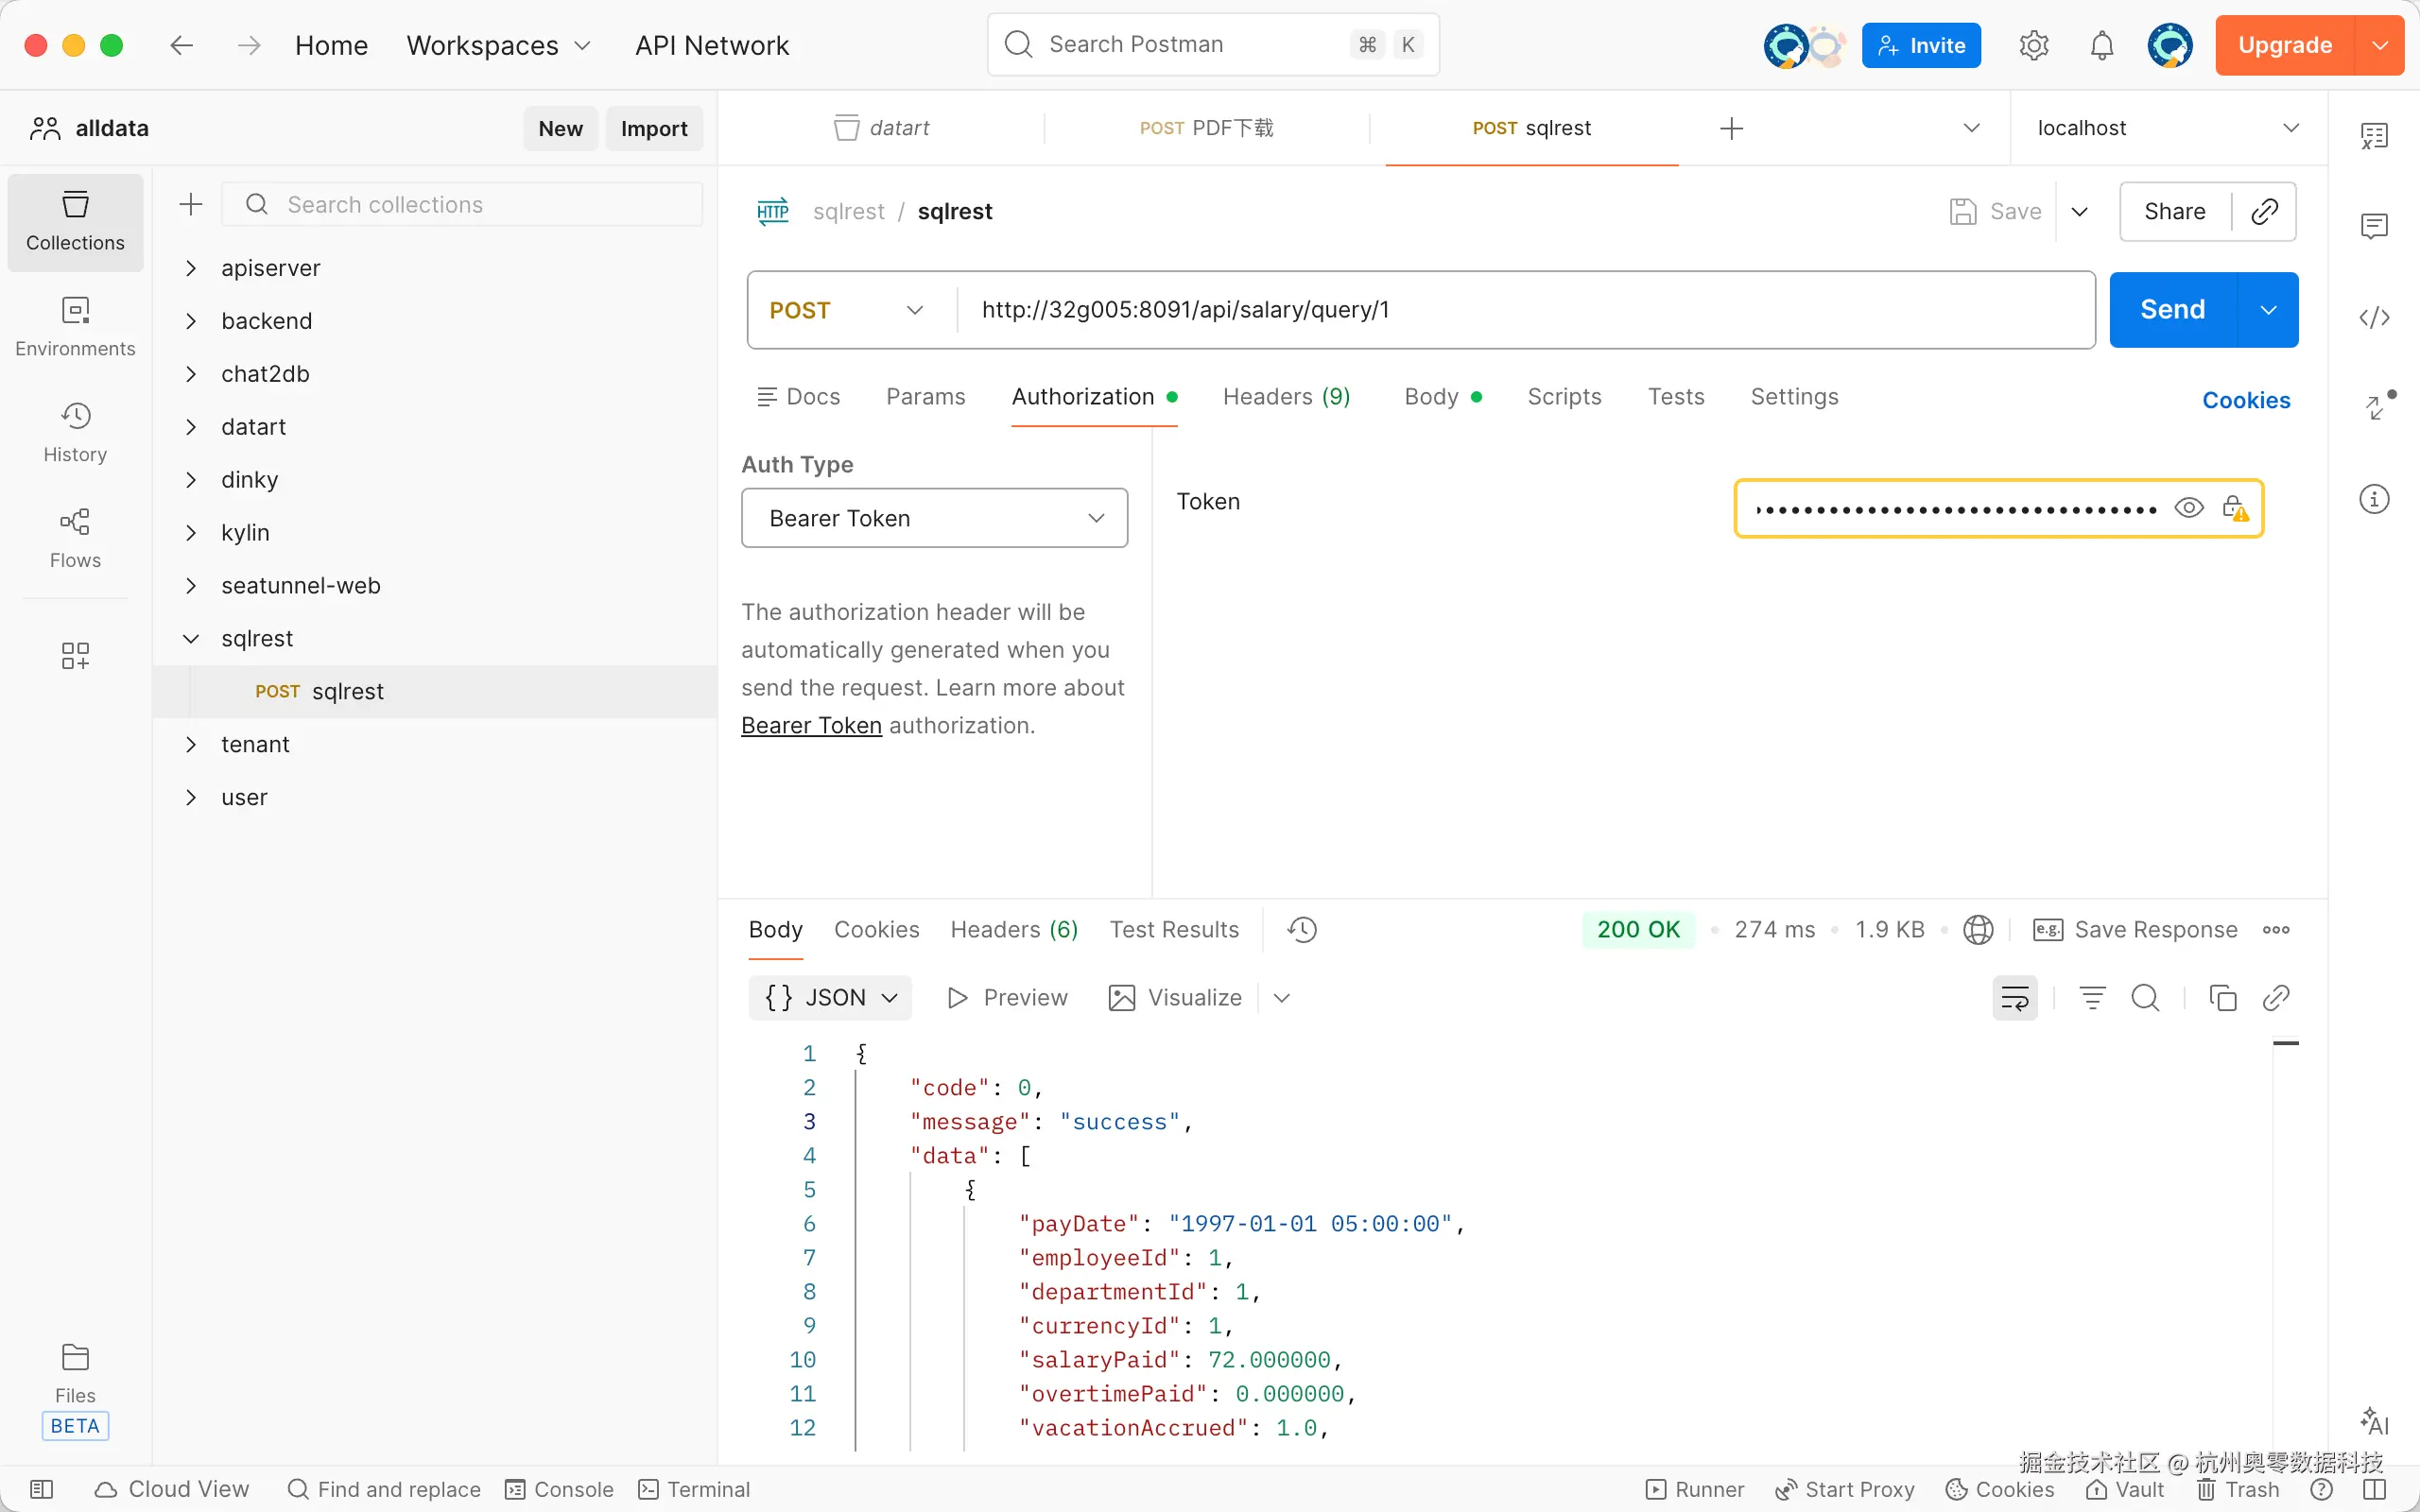Open the Test Results response tab
The height and width of the screenshot is (1512, 2420).
click(1174, 930)
